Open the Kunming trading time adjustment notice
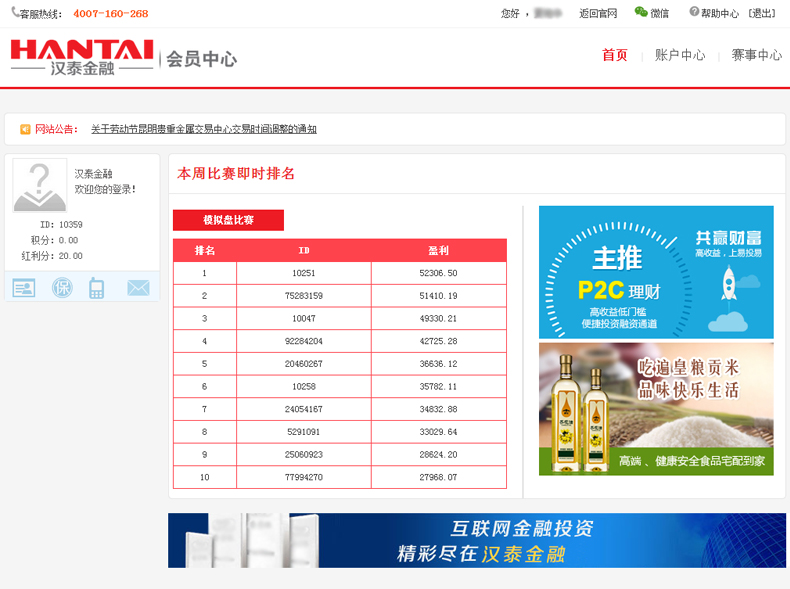The height and width of the screenshot is (589, 790). [203, 129]
